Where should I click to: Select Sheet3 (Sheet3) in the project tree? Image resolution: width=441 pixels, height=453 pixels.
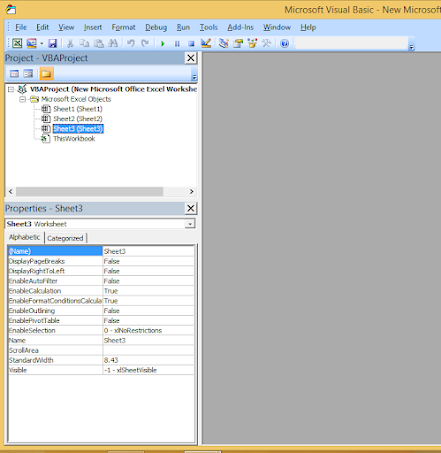pyautogui.click(x=78, y=129)
